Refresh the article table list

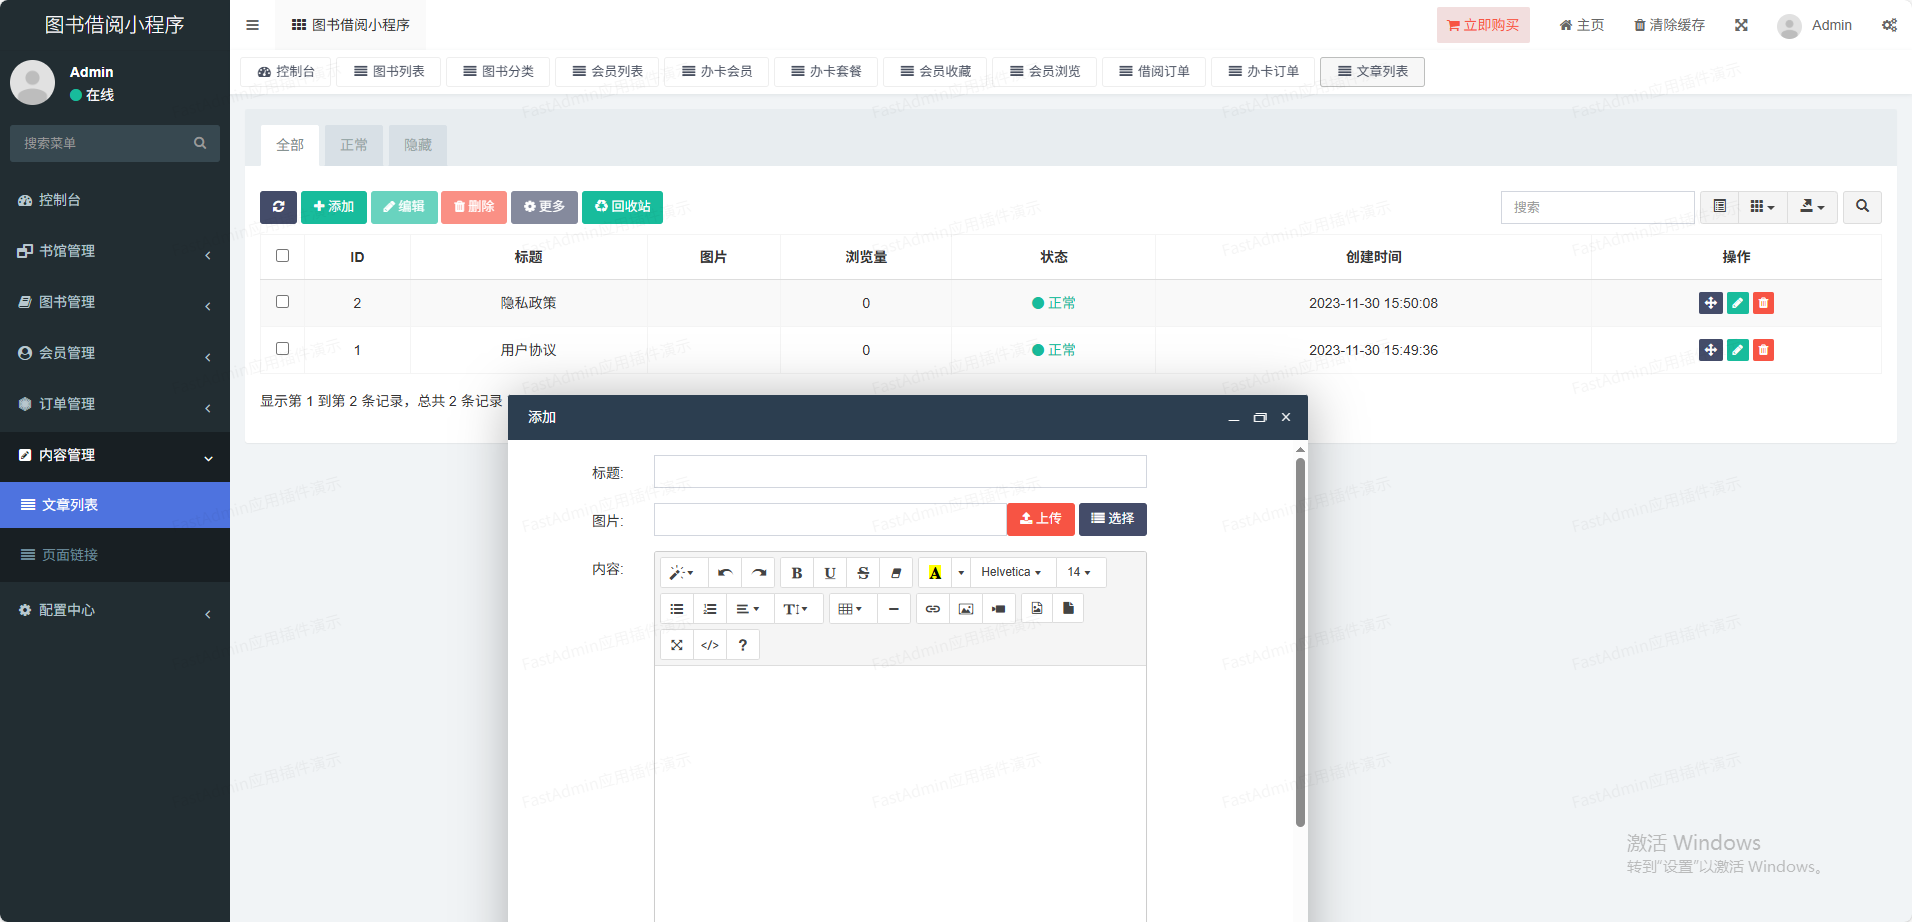pyautogui.click(x=278, y=207)
